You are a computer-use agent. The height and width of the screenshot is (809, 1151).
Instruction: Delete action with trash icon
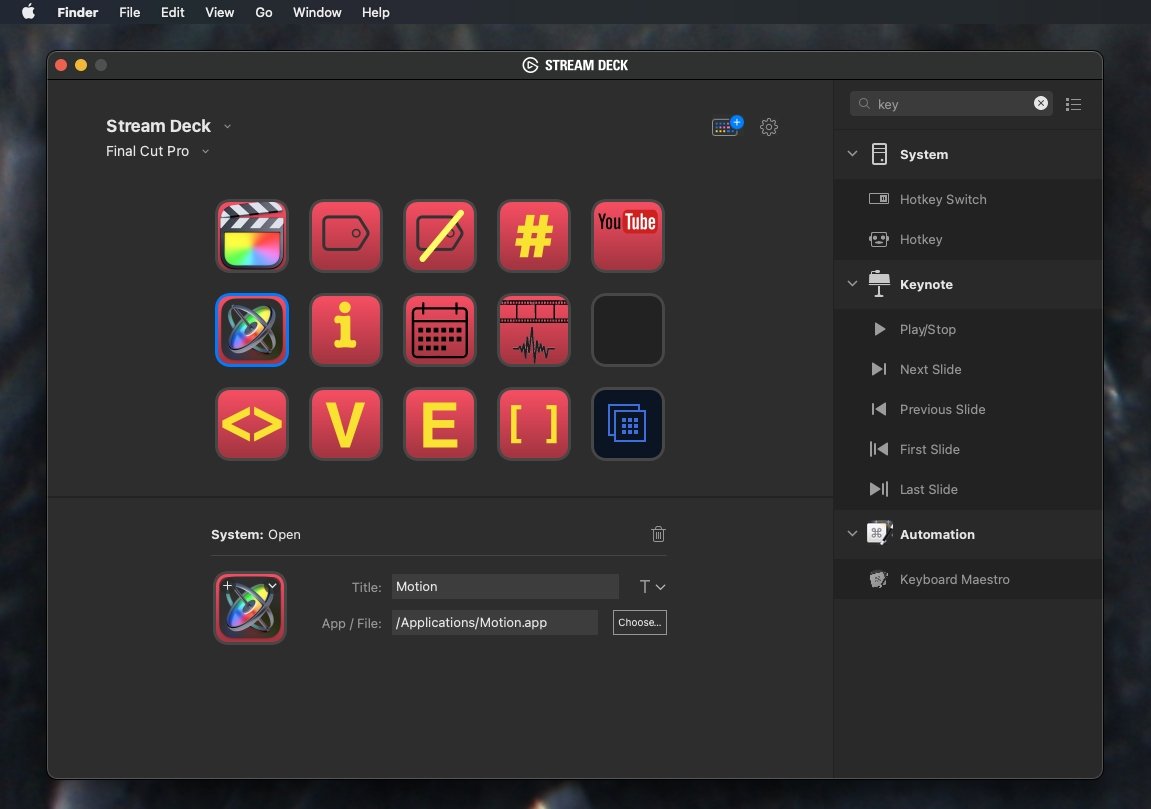pyautogui.click(x=658, y=534)
